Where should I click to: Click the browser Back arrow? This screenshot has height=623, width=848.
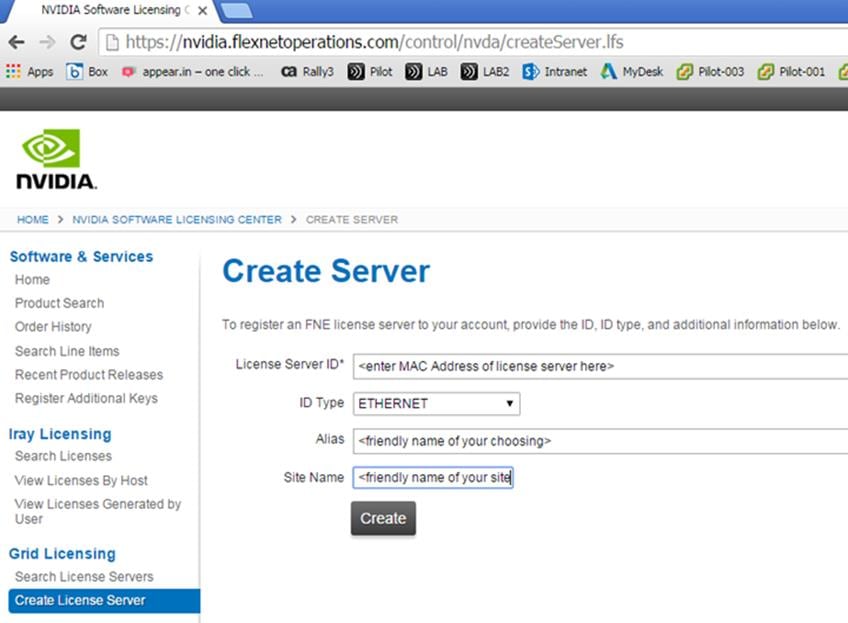[x=16, y=42]
